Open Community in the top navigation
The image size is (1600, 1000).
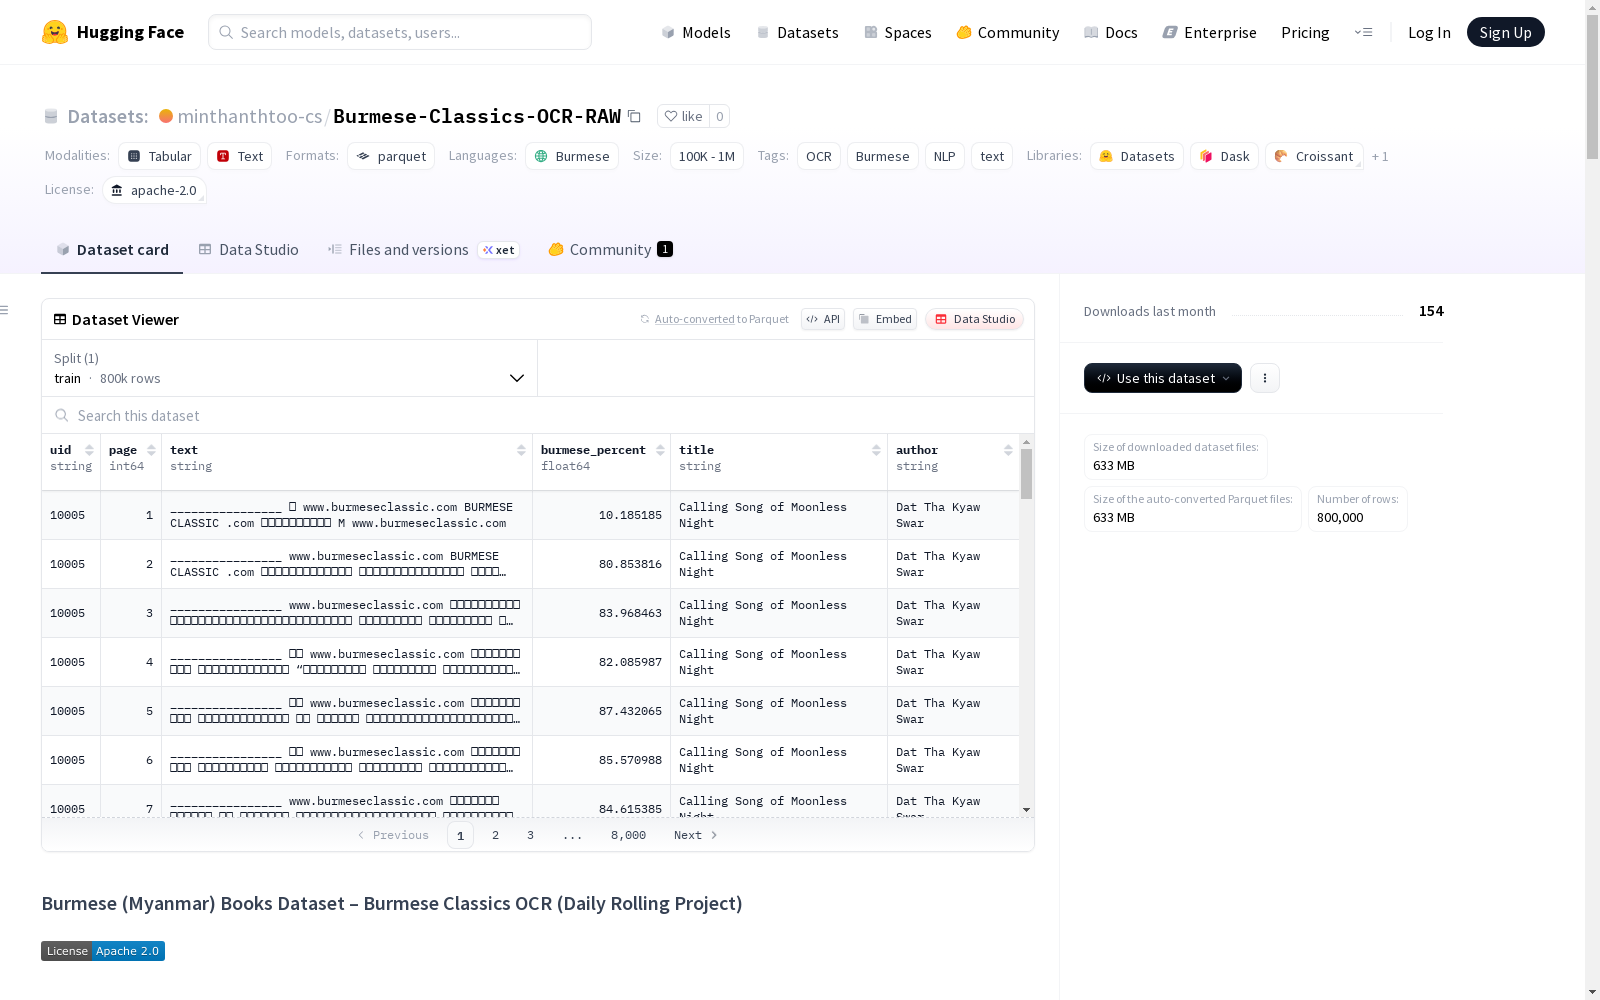(x=1008, y=32)
